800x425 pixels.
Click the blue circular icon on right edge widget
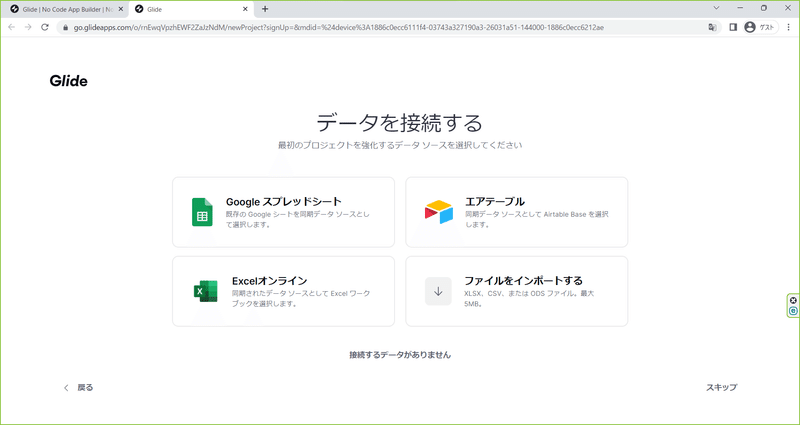[x=793, y=310]
